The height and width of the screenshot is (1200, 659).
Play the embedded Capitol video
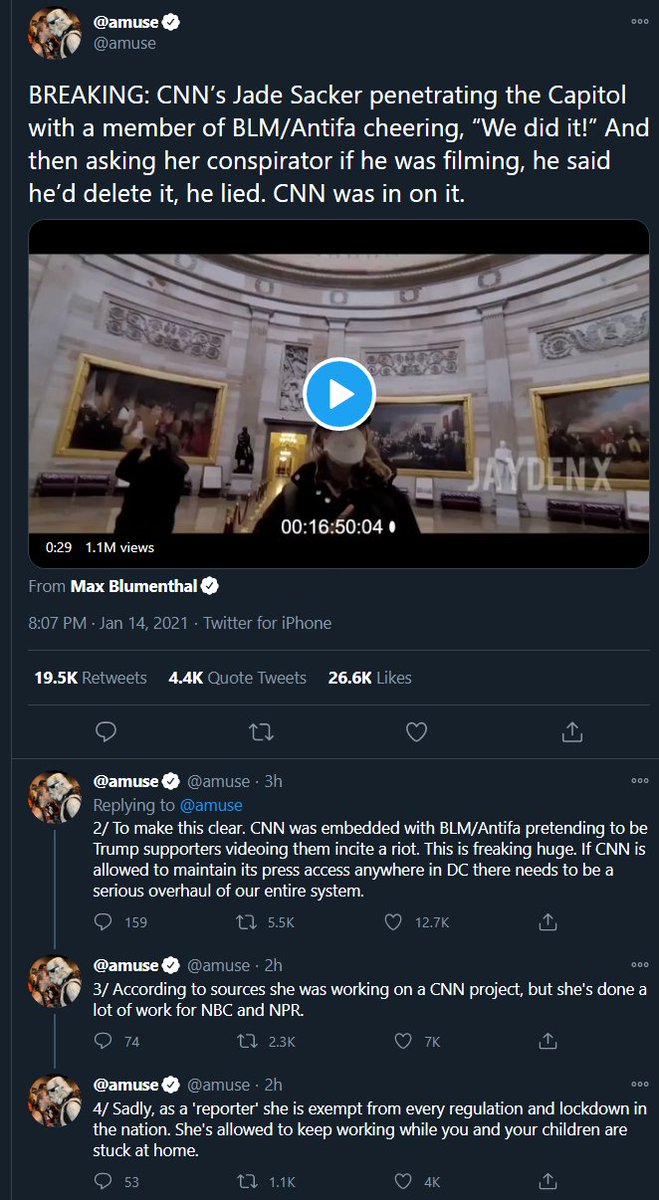point(338,393)
